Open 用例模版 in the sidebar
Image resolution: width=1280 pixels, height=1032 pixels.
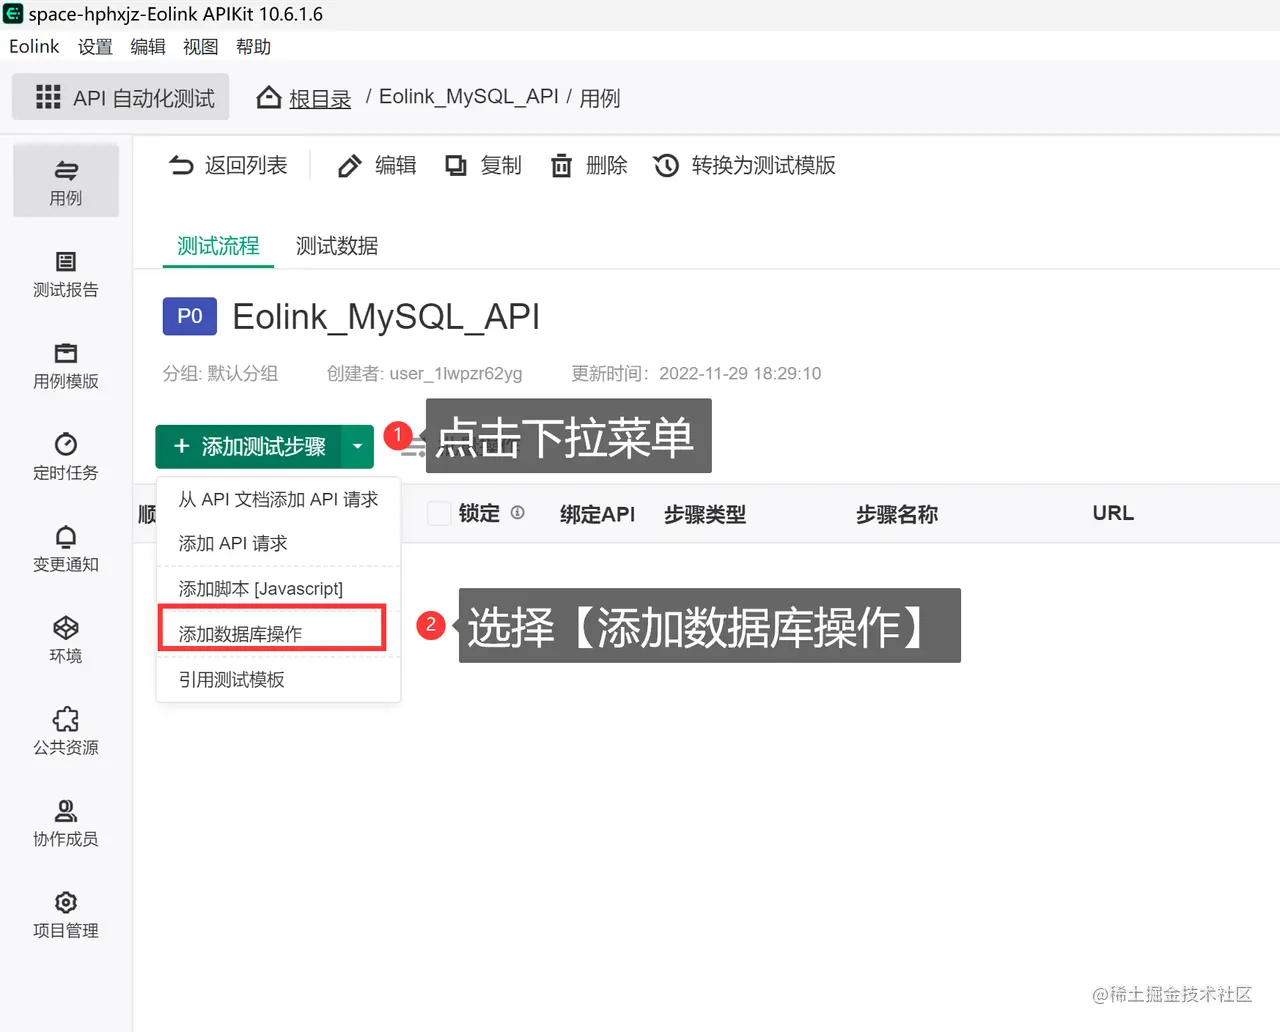pyautogui.click(x=66, y=366)
